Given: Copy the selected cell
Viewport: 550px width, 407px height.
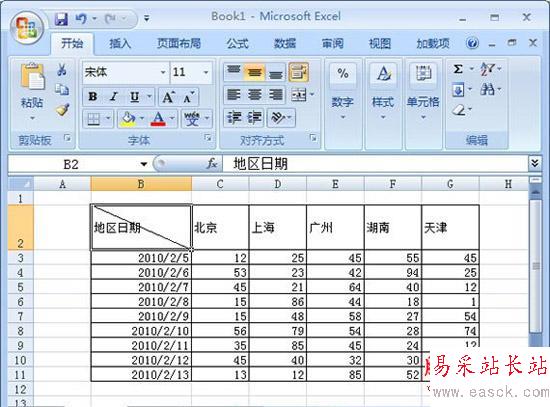Looking at the screenshot, I should coord(62,89).
